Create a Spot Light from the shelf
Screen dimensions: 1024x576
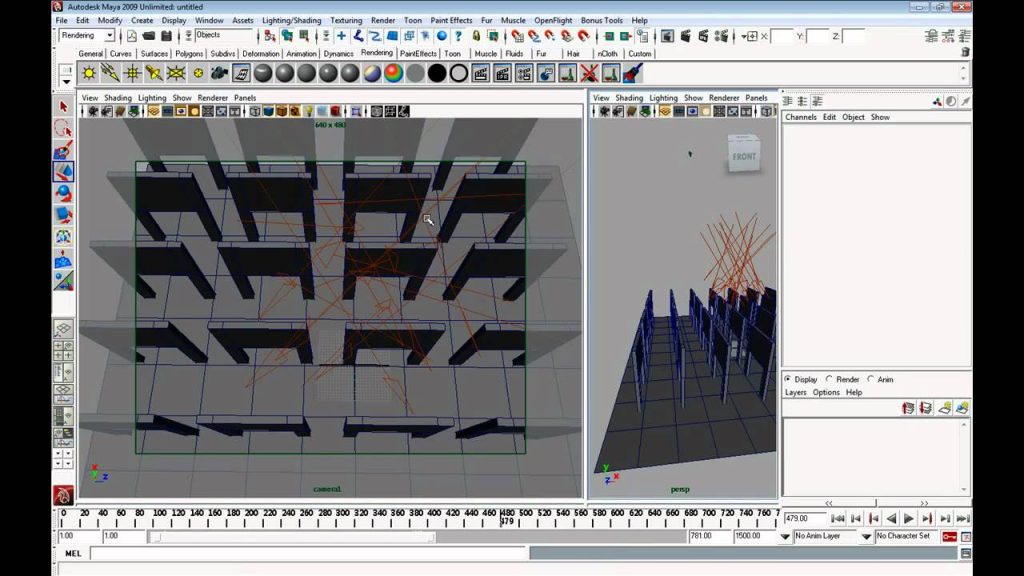pos(154,73)
